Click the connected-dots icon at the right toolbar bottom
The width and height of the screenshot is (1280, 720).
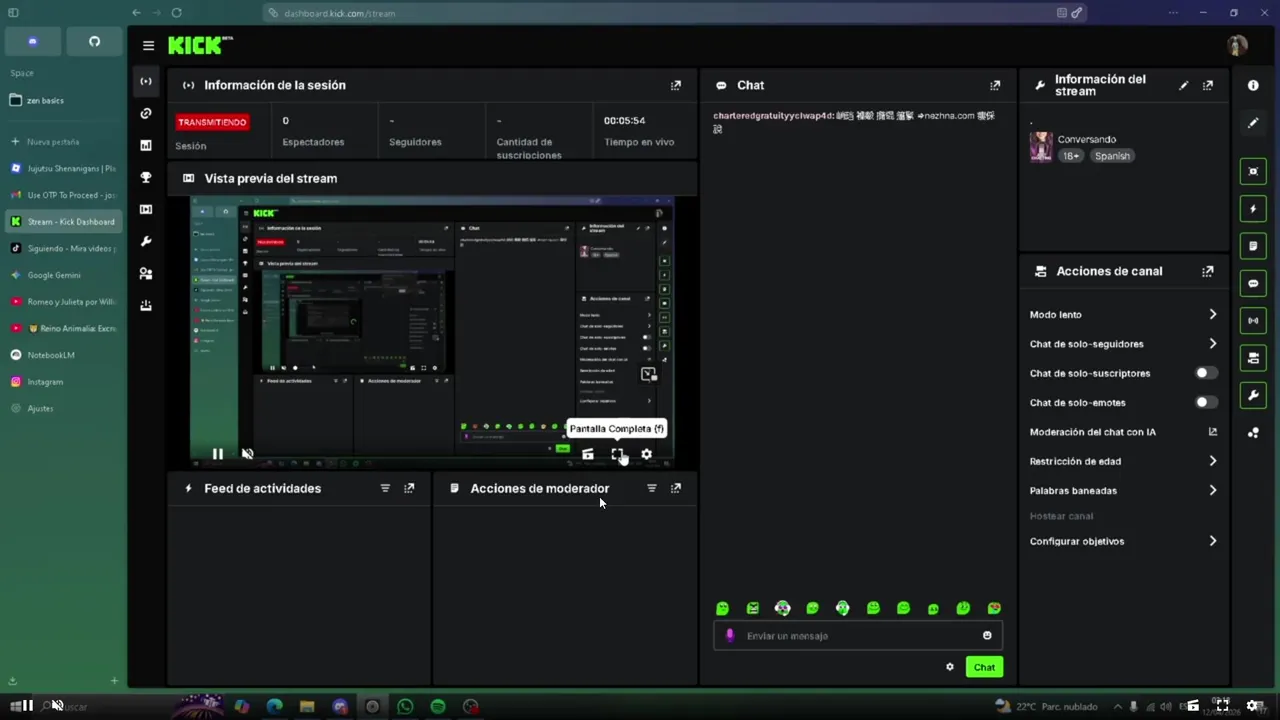[1253, 433]
